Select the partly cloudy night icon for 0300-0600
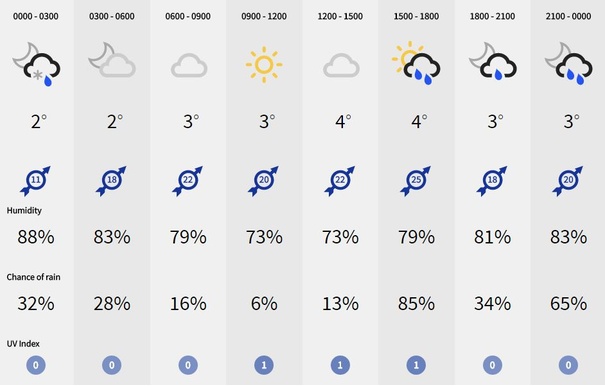The height and width of the screenshot is (386, 605). (112, 60)
